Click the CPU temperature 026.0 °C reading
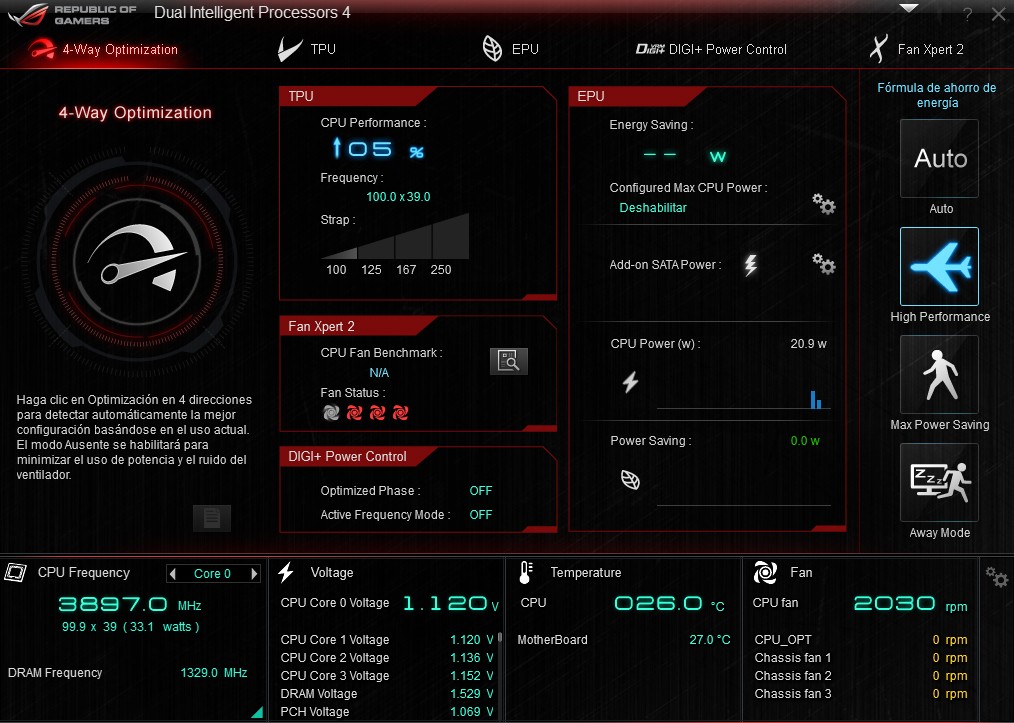1014x723 pixels. tap(669, 604)
